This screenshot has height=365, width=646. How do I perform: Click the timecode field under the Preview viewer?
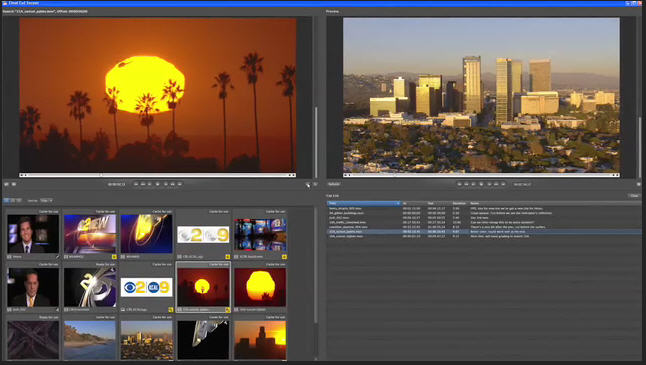pos(522,184)
